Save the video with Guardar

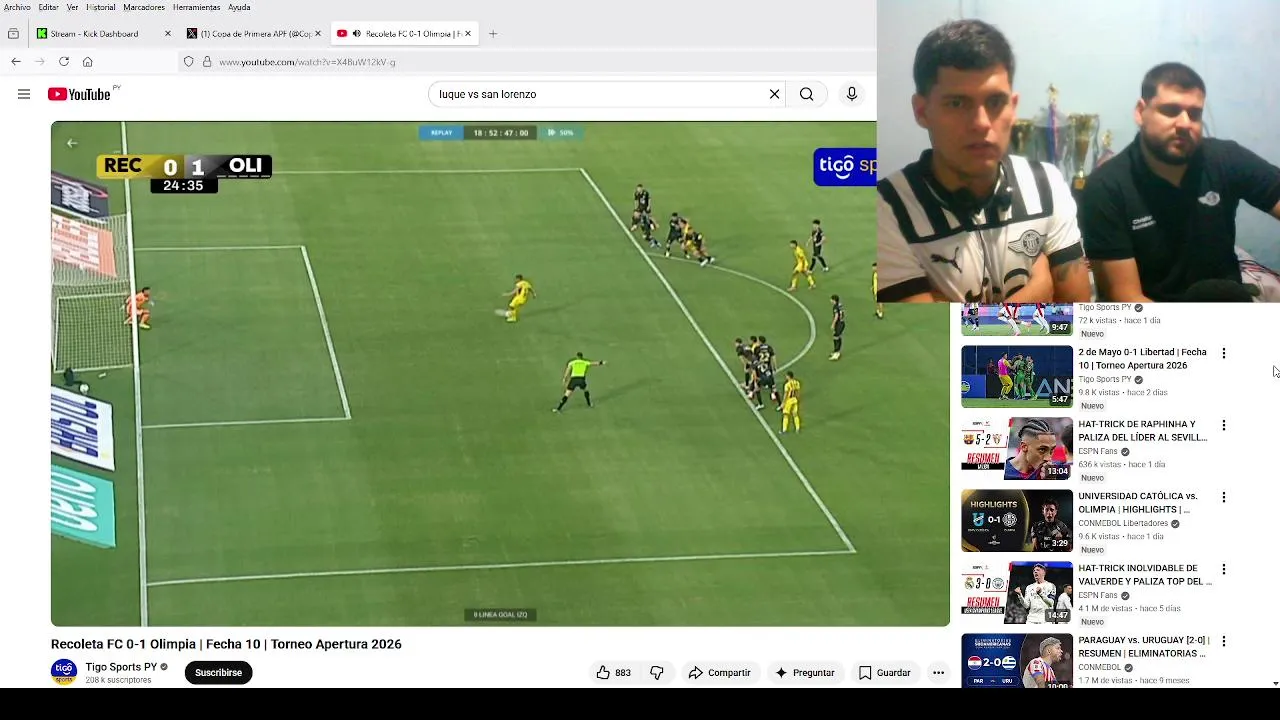884,673
